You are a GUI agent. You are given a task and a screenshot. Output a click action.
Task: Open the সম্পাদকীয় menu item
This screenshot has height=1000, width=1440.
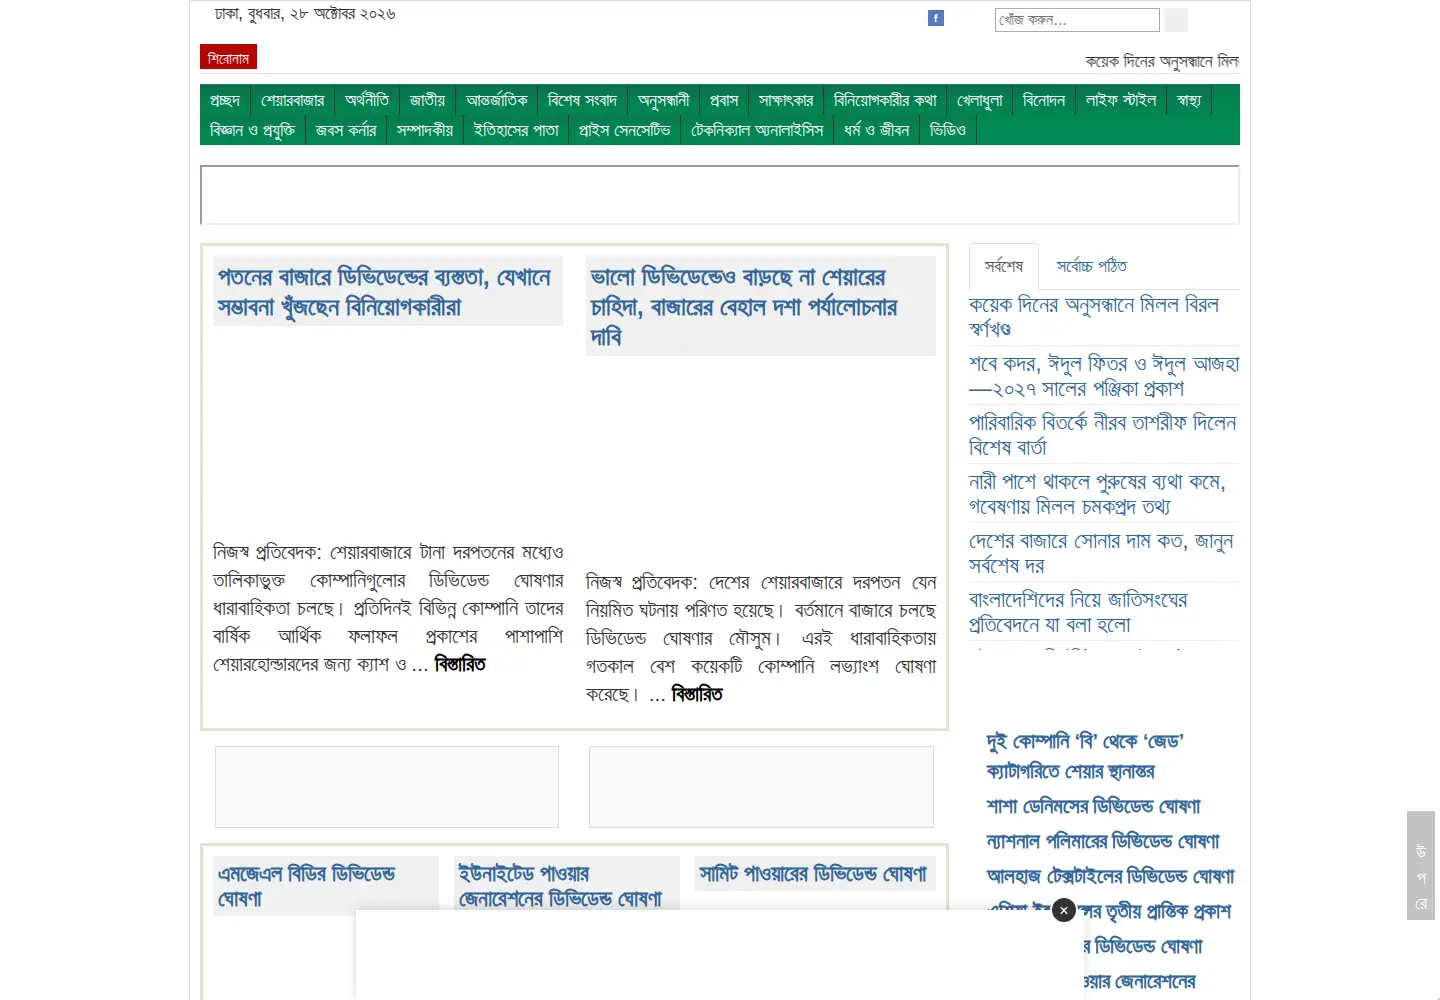coord(425,130)
